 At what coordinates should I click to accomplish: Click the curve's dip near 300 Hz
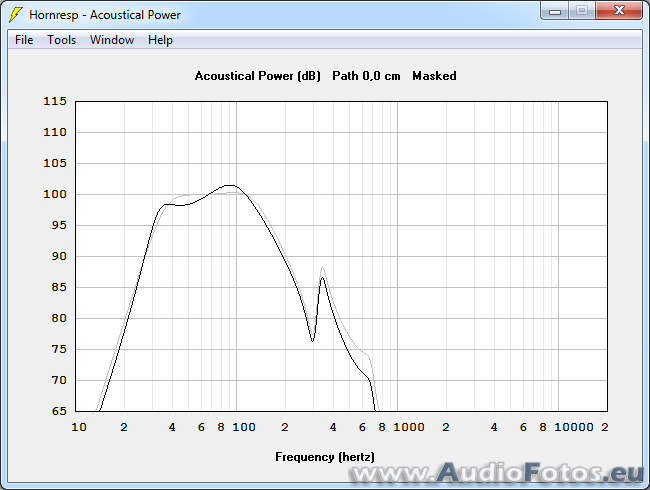(x=312, y=341)
